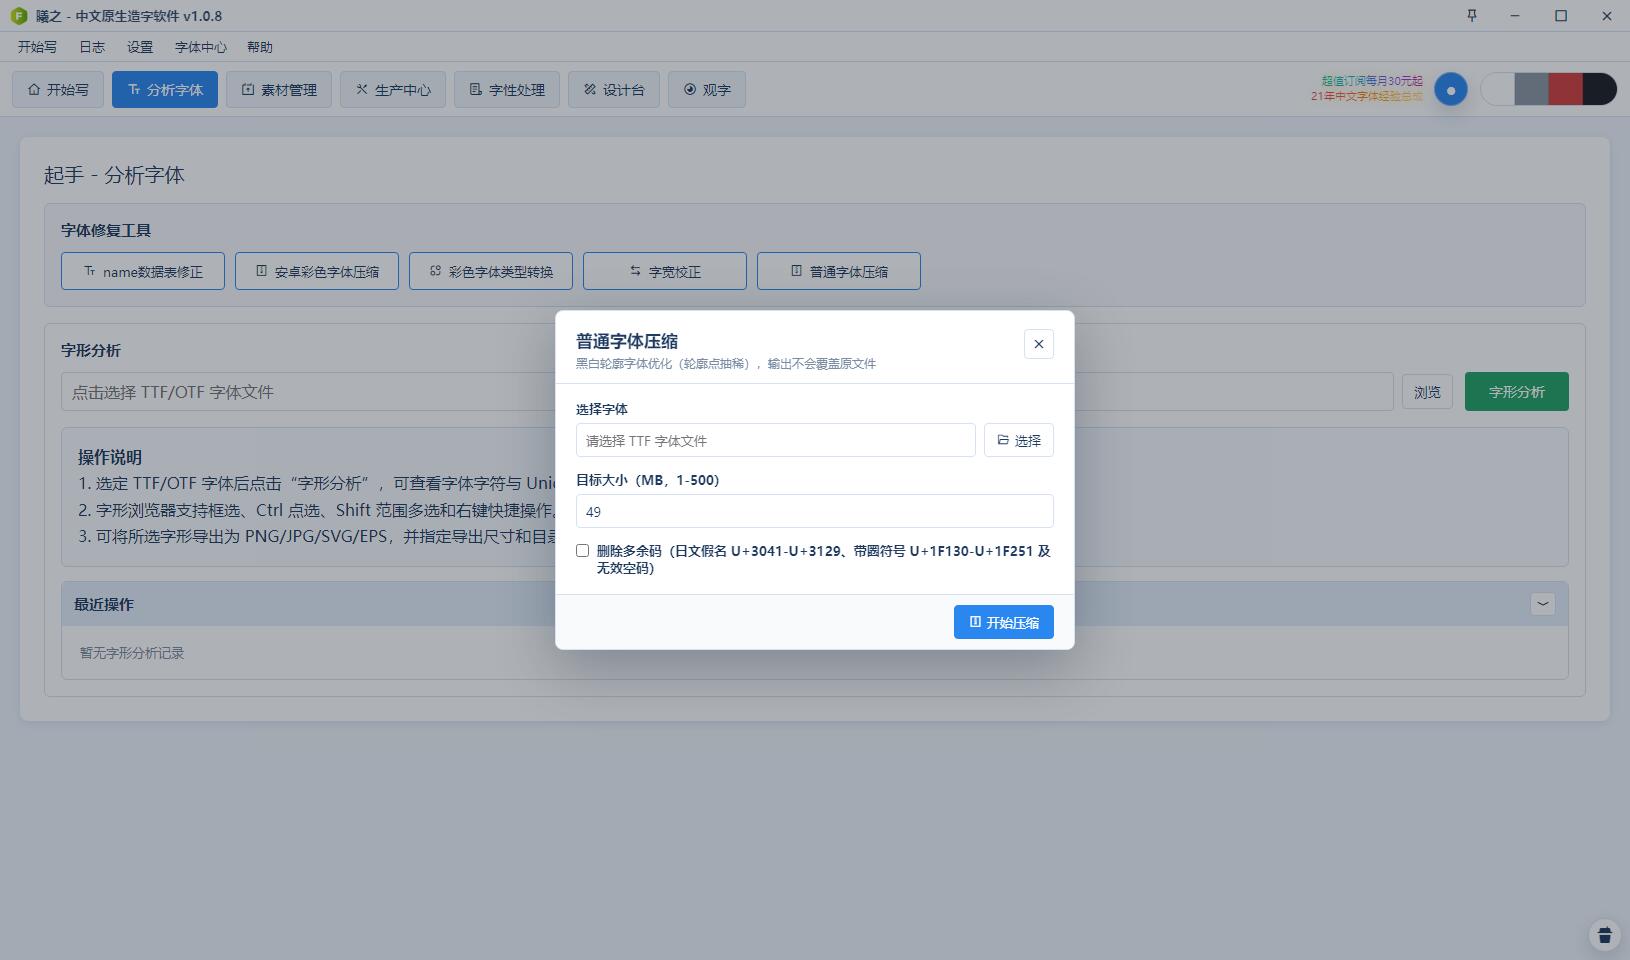Choose the red theme swatch
The width and height of the screenshot is (1630, 960).
point(1565,89)
